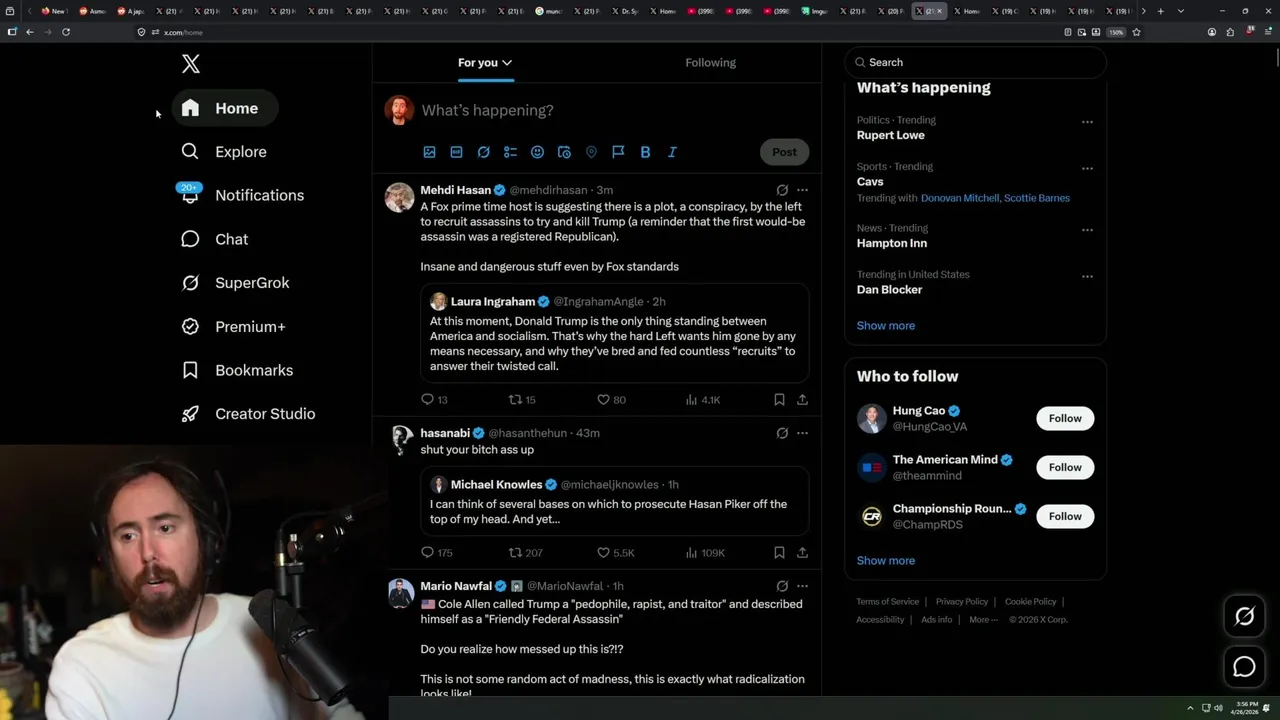The width and height of the screenshot is (1280, 720).
Task: Open options for Cavs trend
Action: (1087, 169)
